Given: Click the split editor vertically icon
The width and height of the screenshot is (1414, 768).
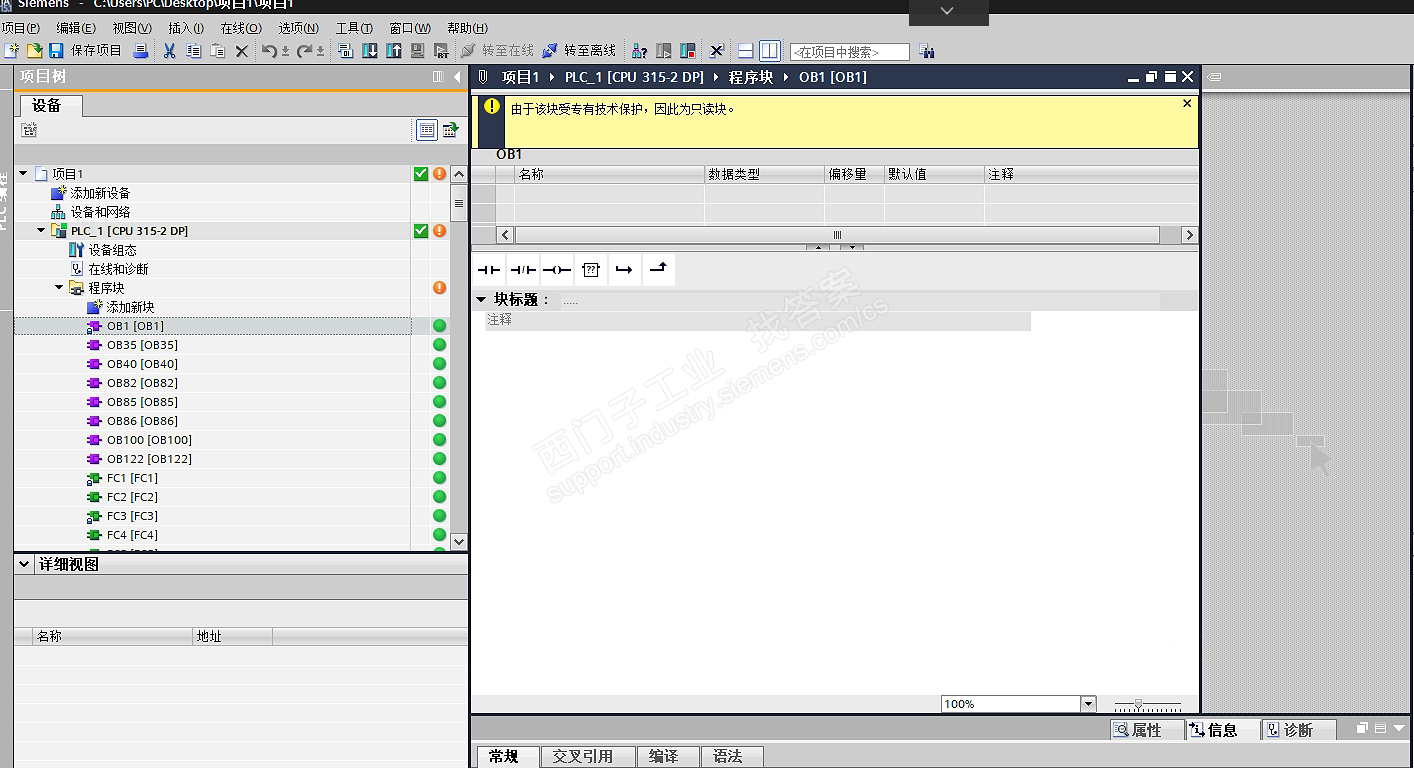Looking at the screenshot, I should pos(769,50).
